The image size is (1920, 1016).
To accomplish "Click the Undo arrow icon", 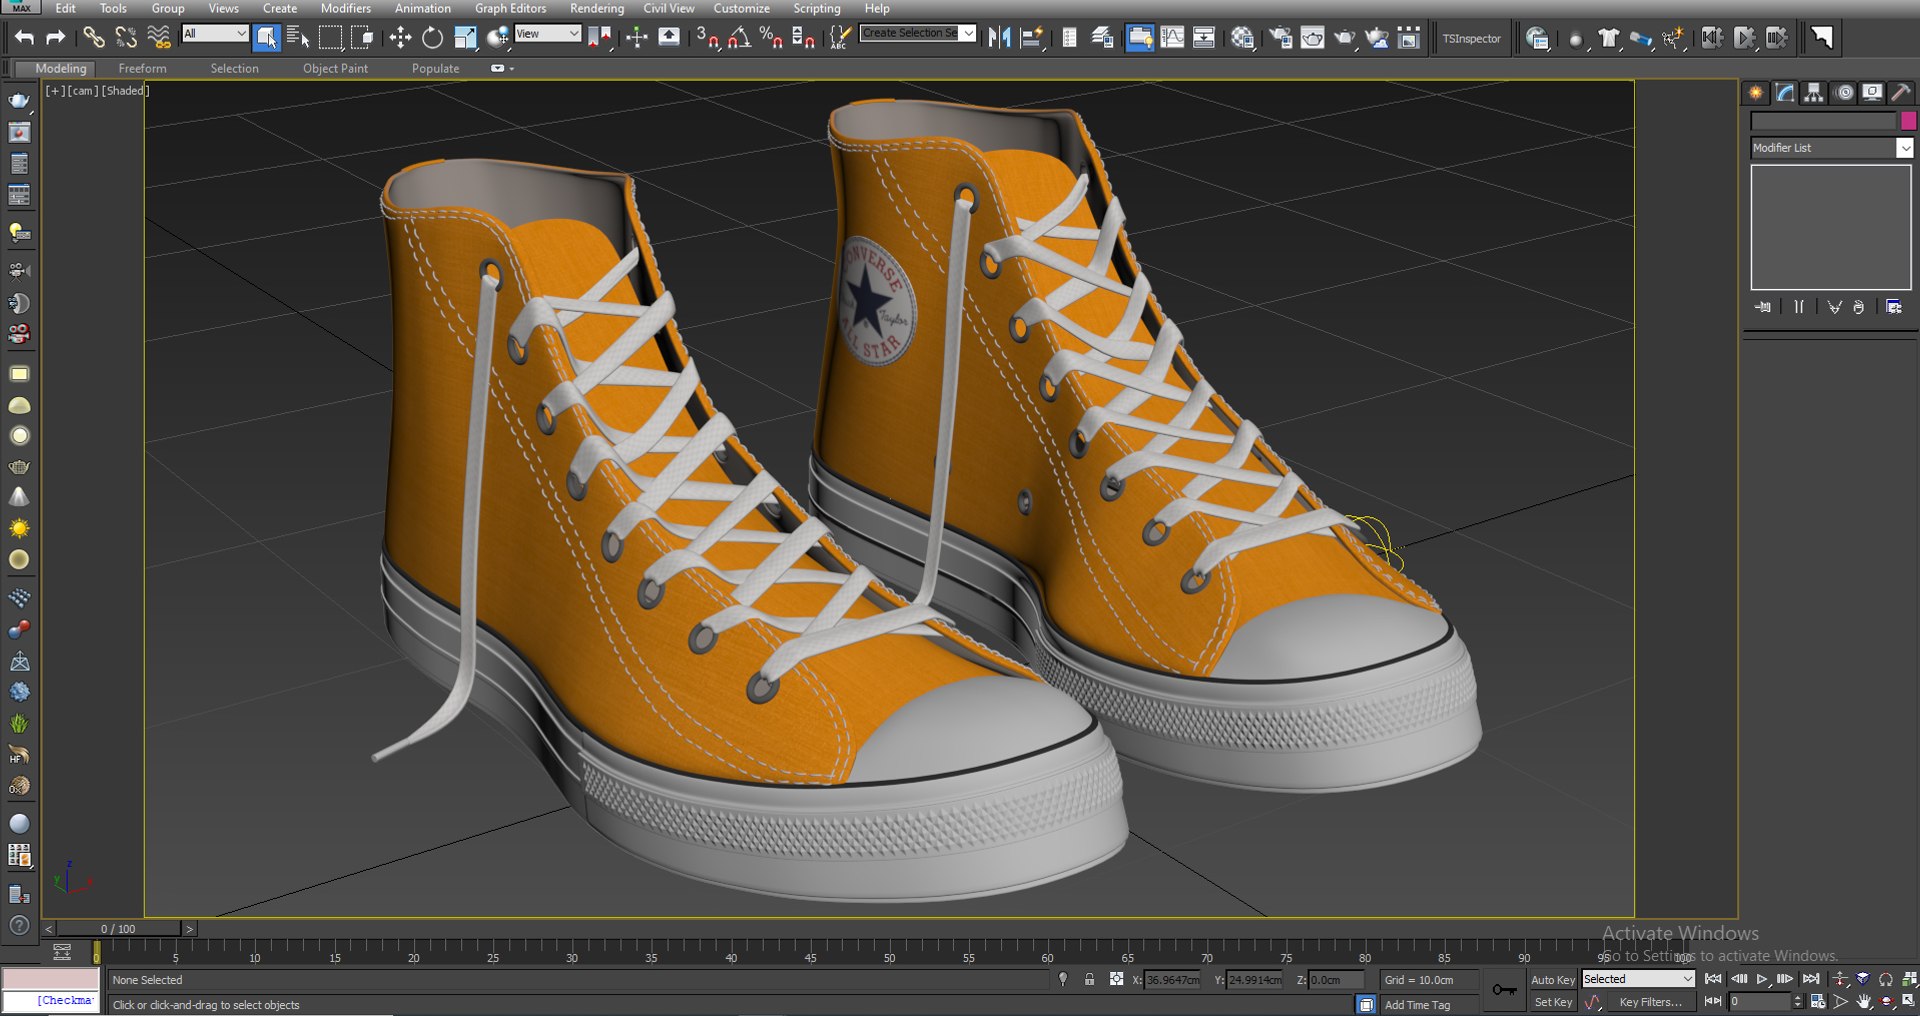I will [24, 38].
